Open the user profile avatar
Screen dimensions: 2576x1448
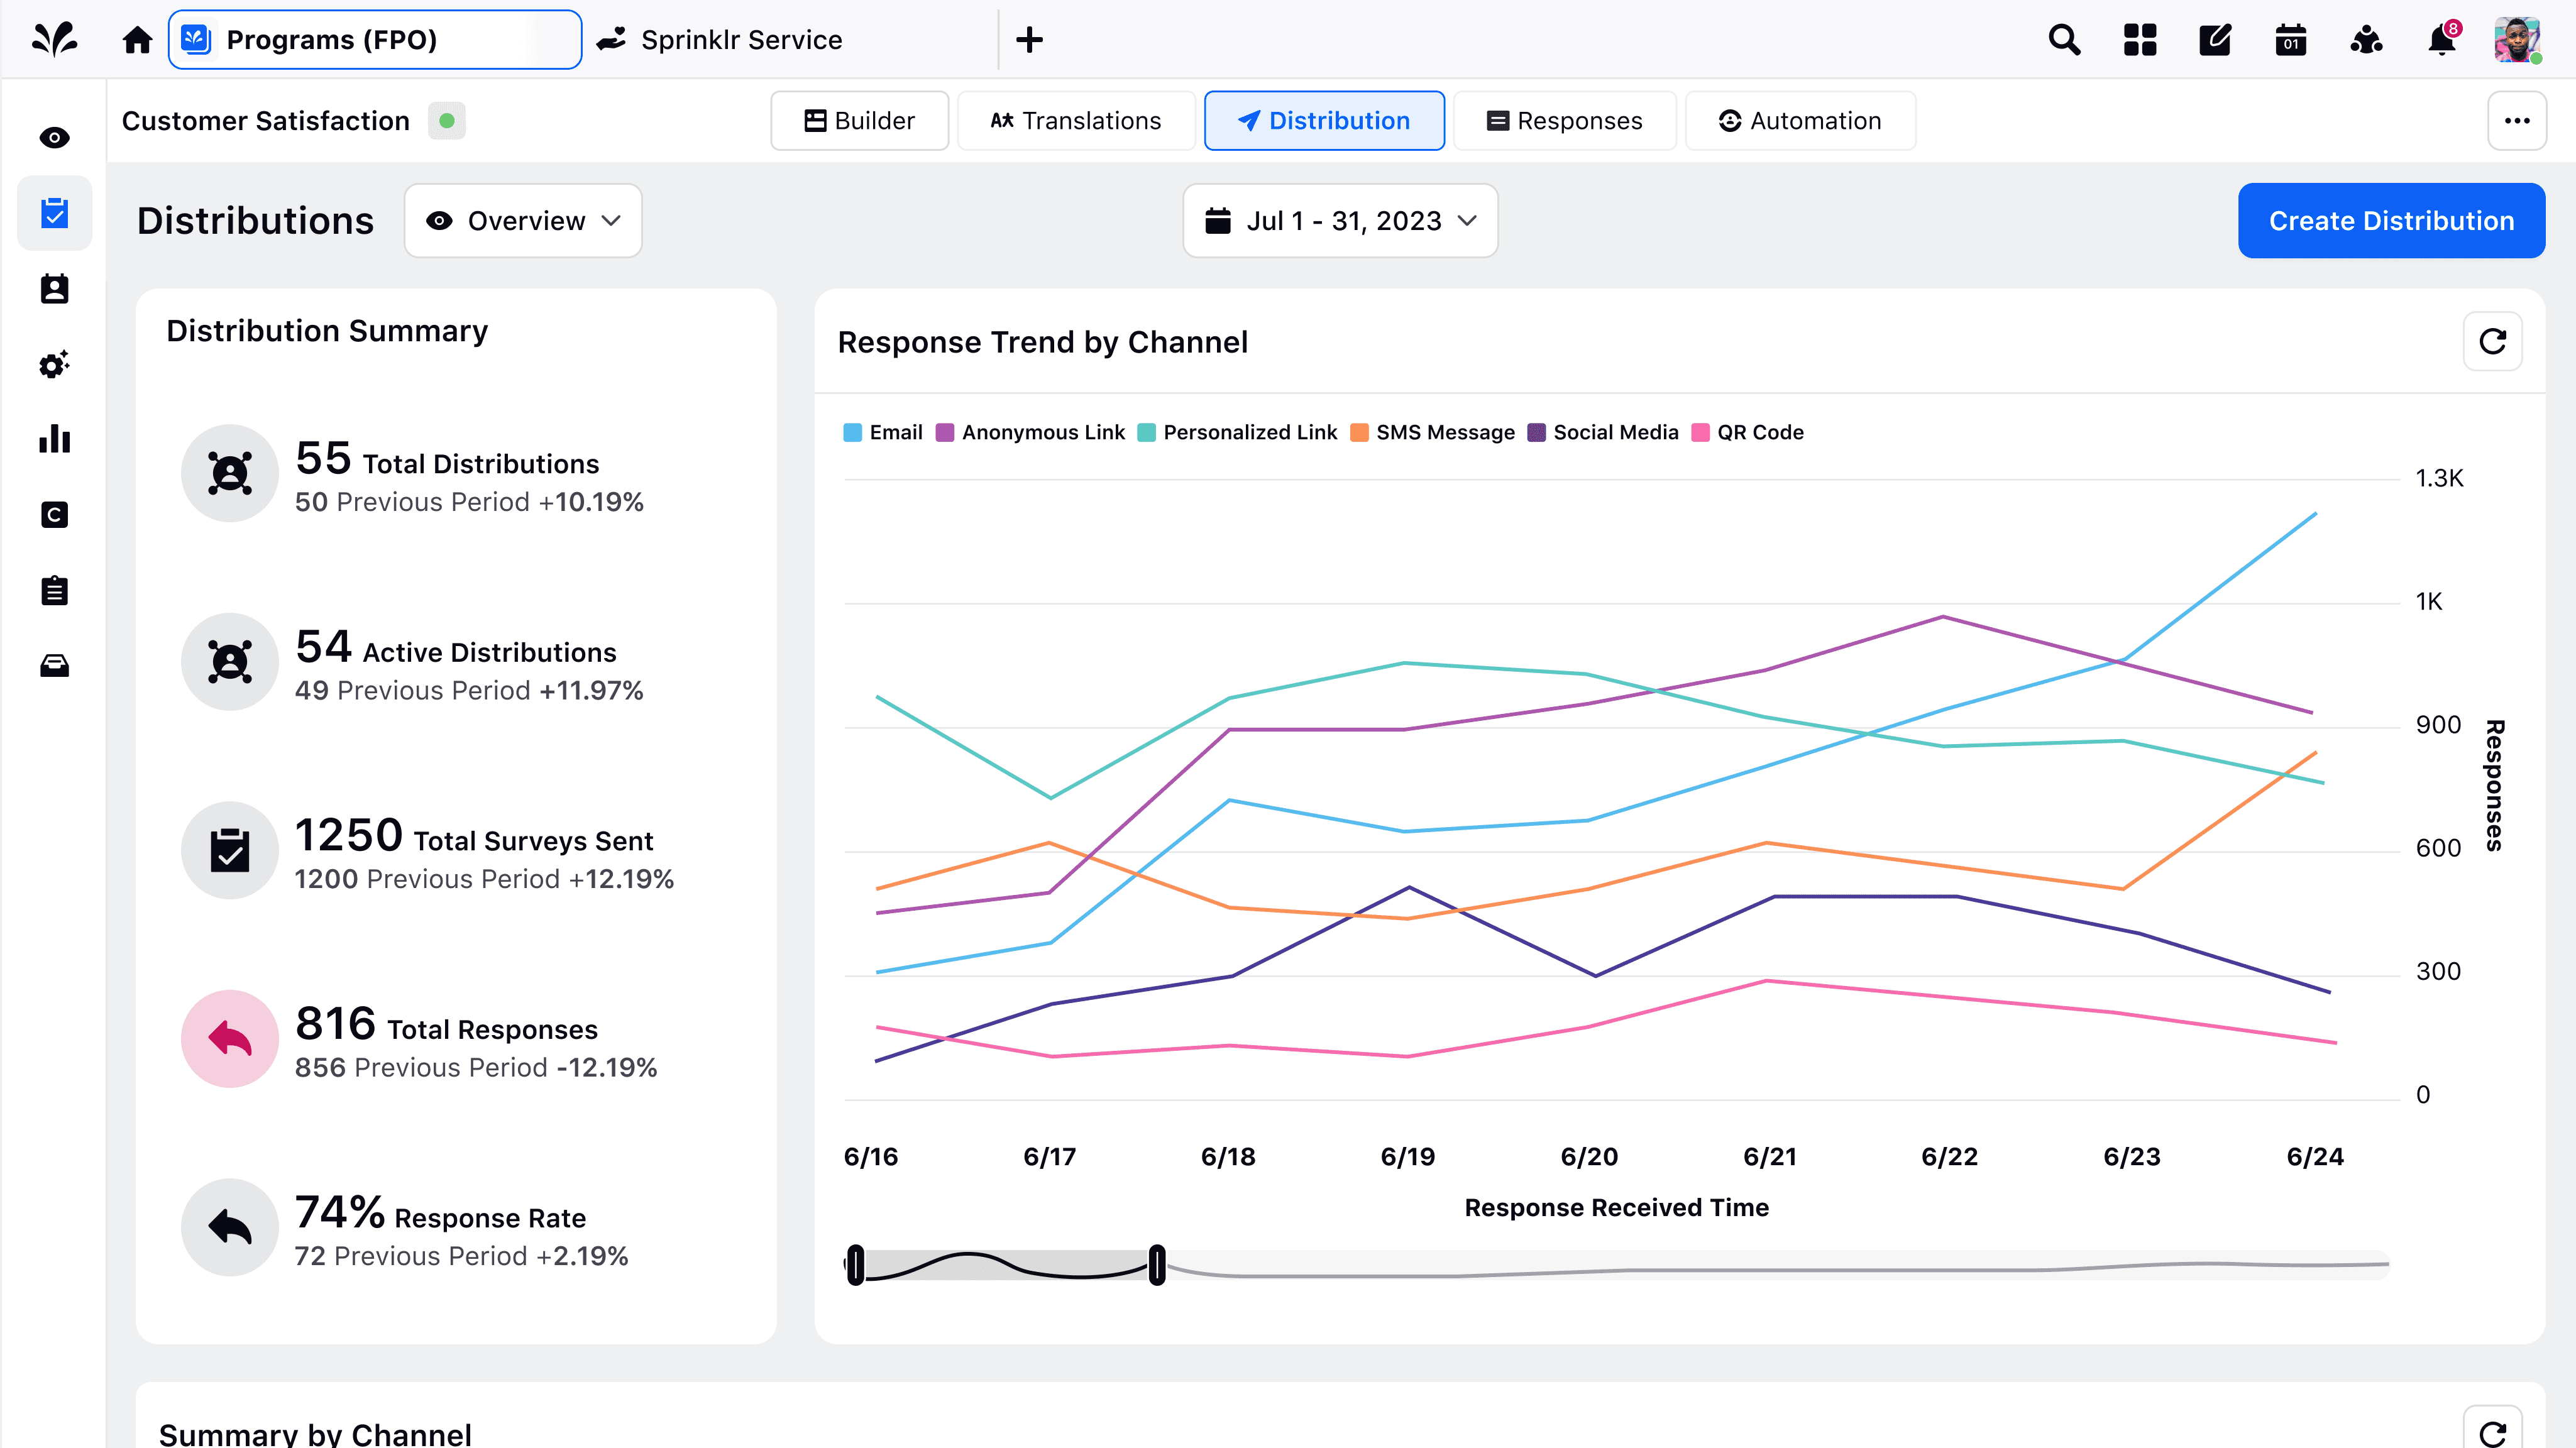2517,40
